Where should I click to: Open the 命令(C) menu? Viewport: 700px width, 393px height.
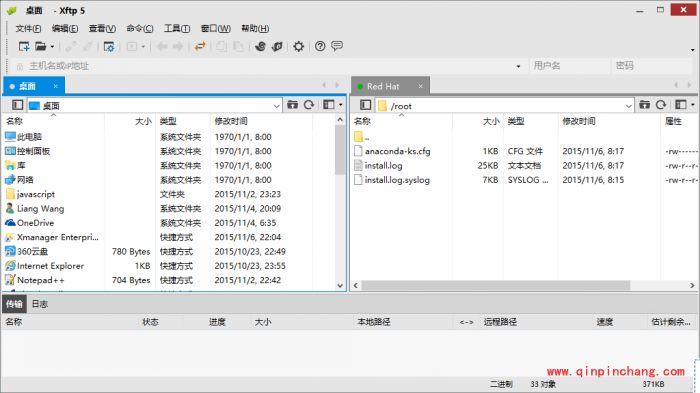tap(140, 29)
